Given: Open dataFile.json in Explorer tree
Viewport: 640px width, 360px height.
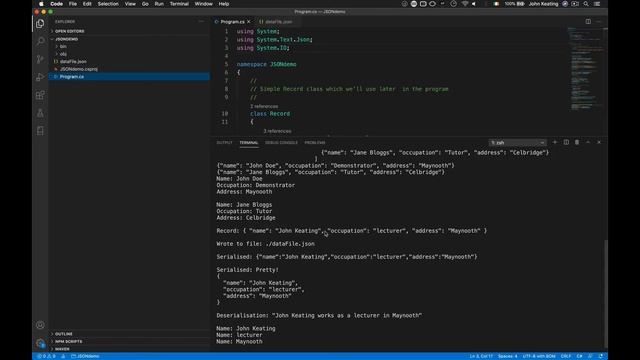Looking at the screenshot, I should point(73,62).
